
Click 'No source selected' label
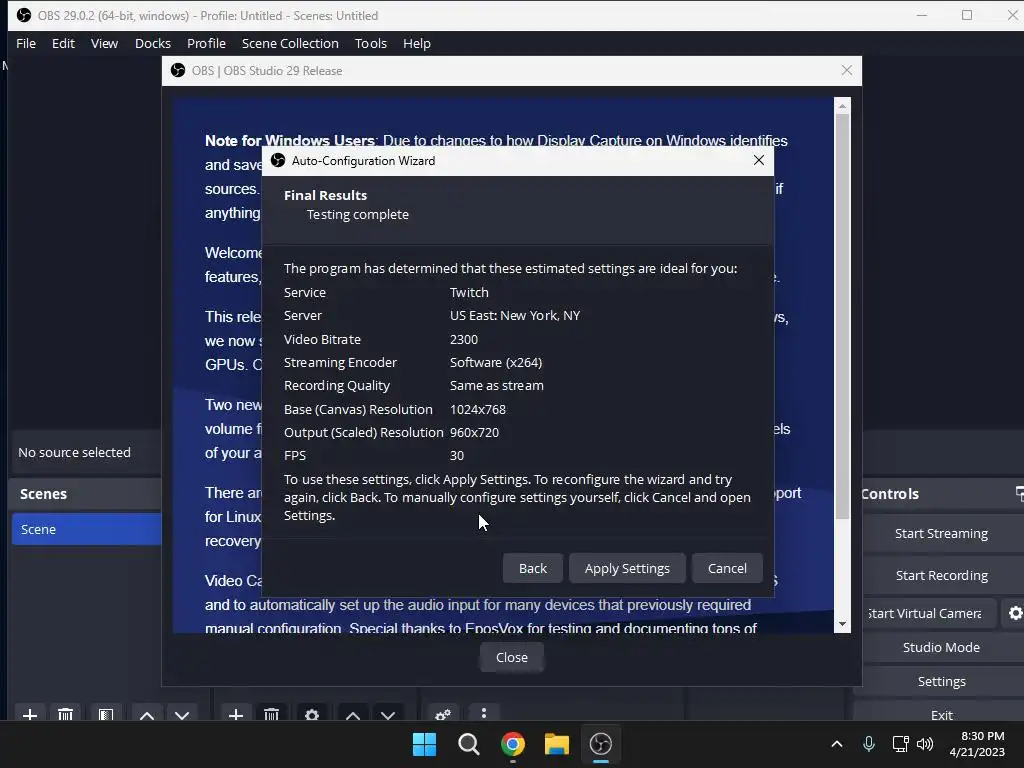point(74,452)
